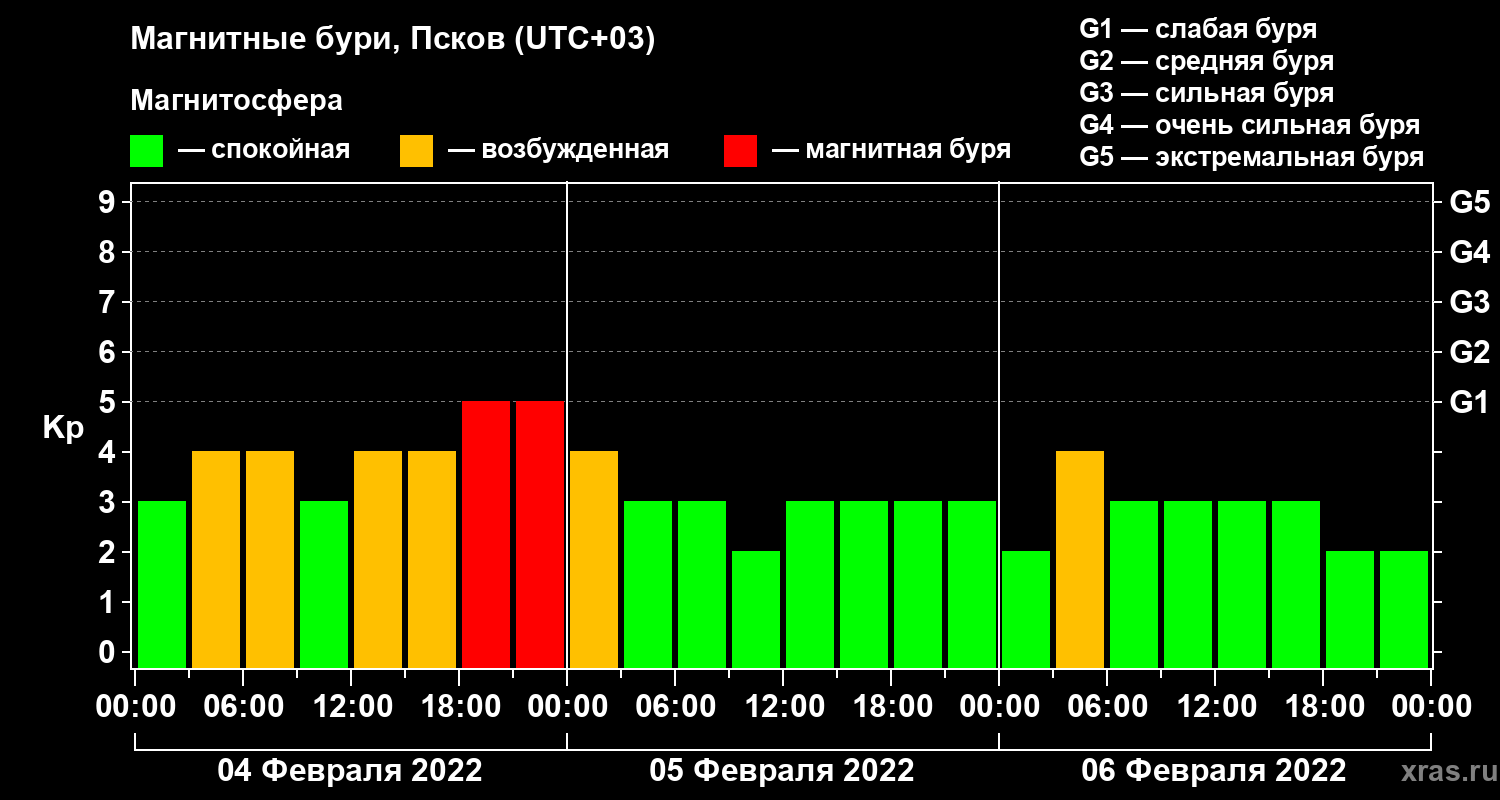Click 'G5 — экстремальная буря' legend line
This screenshot has height=800, width=1500.
[1251, 157]
